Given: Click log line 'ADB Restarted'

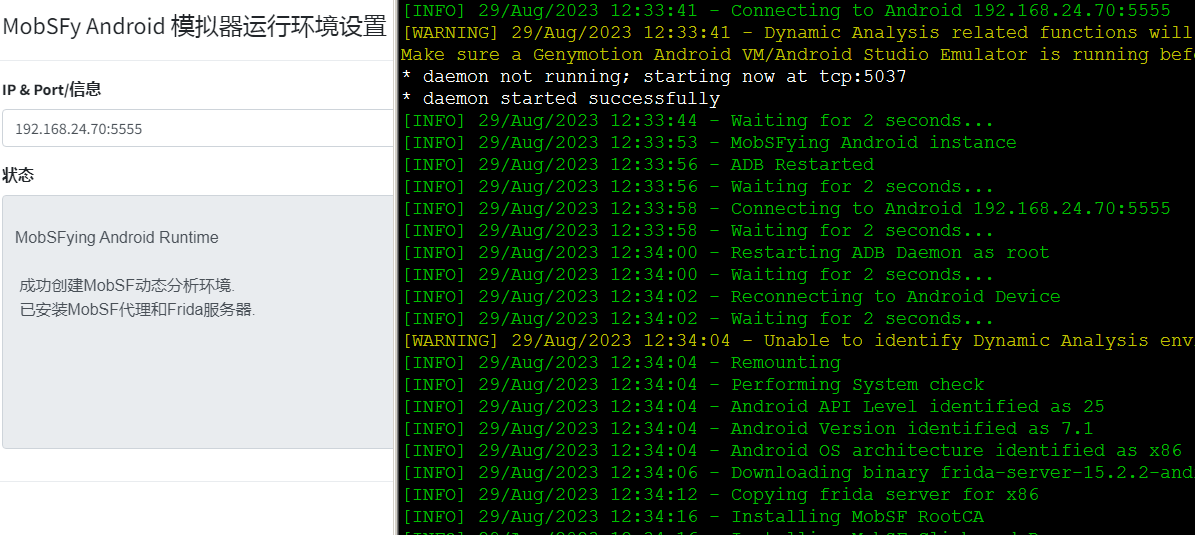Looking at the screenshot, I should pos(638,165).
